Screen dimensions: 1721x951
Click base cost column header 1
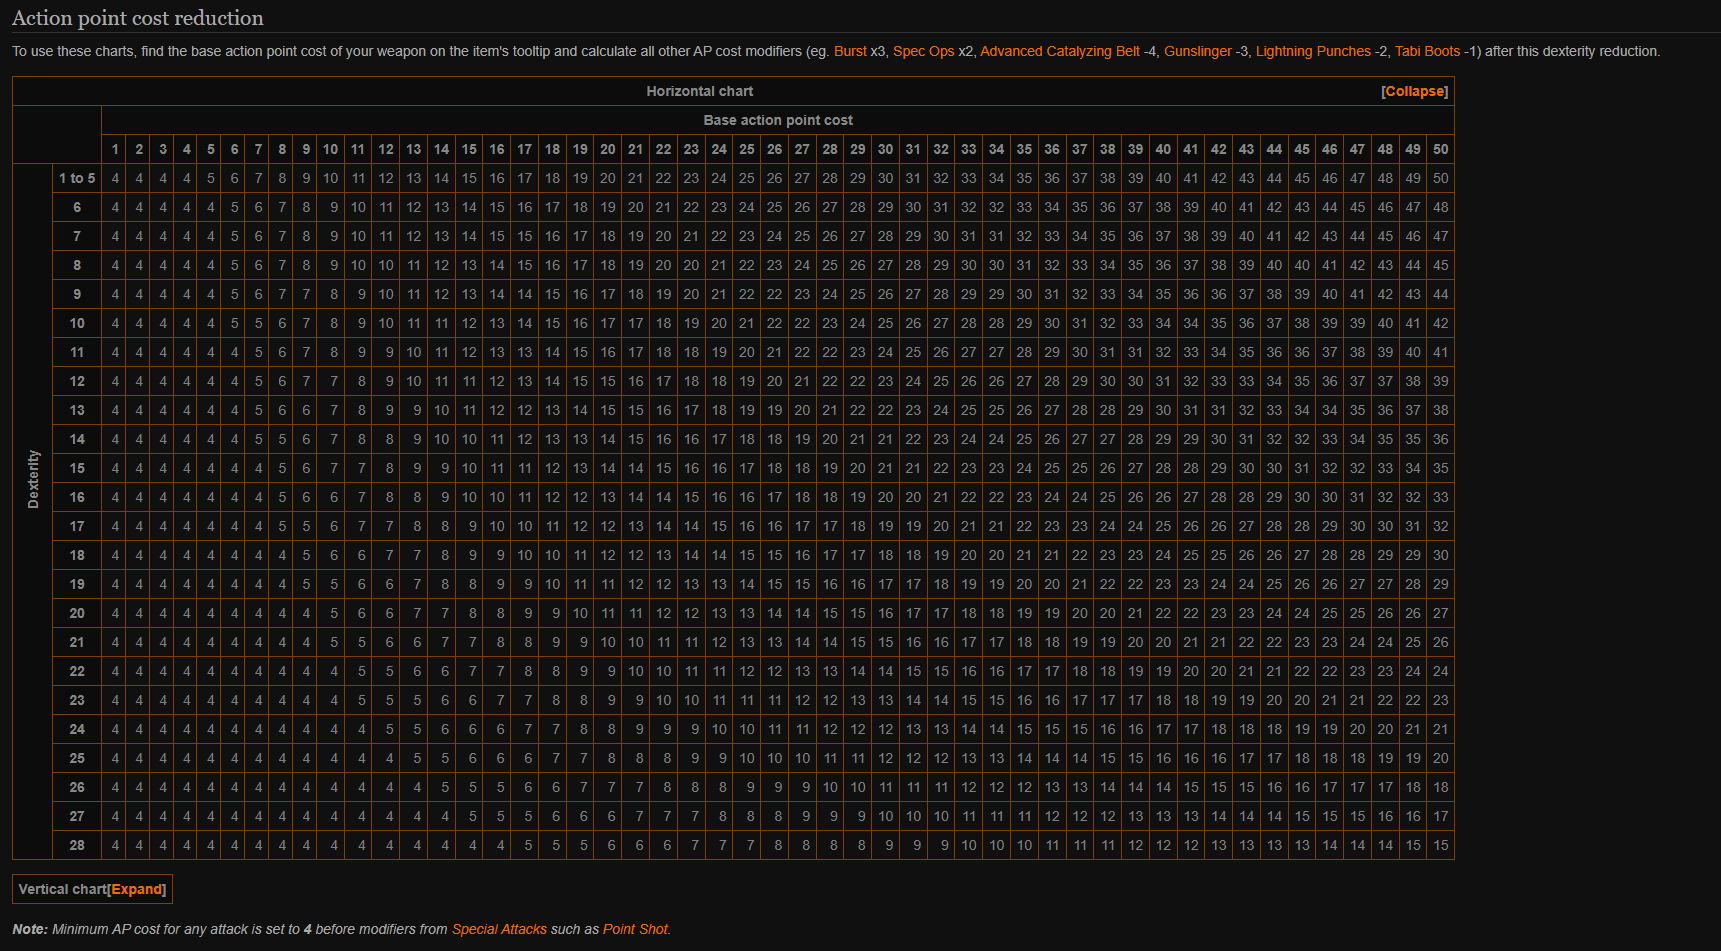pos(115,149)
